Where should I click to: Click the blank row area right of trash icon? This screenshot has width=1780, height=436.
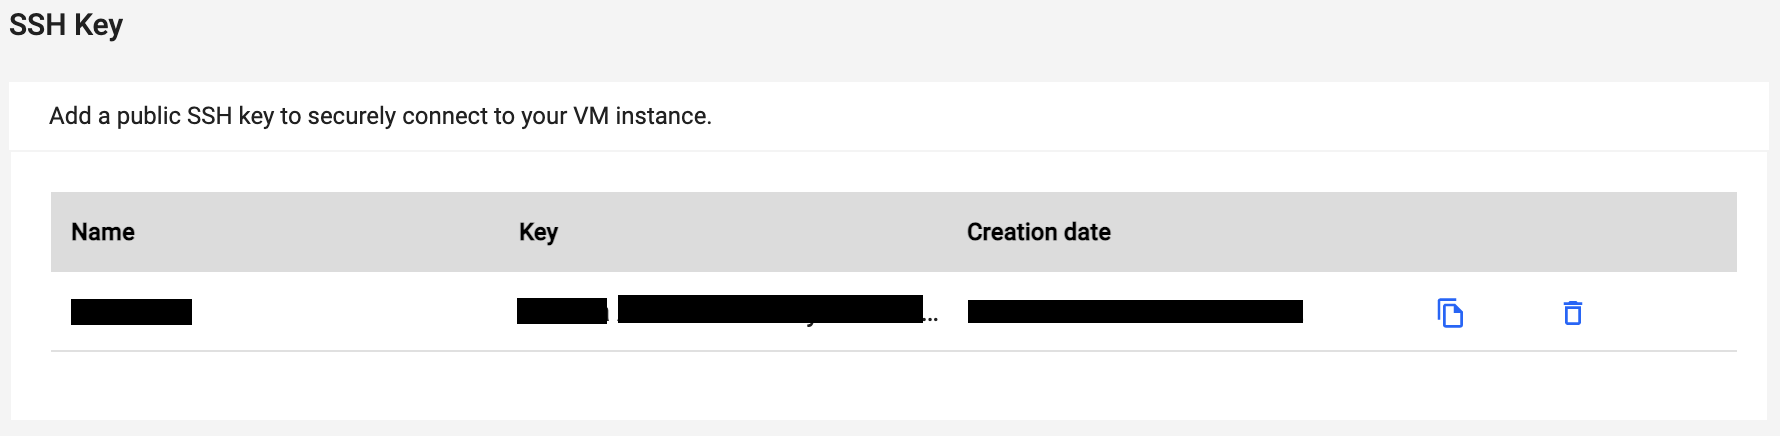1660,313
